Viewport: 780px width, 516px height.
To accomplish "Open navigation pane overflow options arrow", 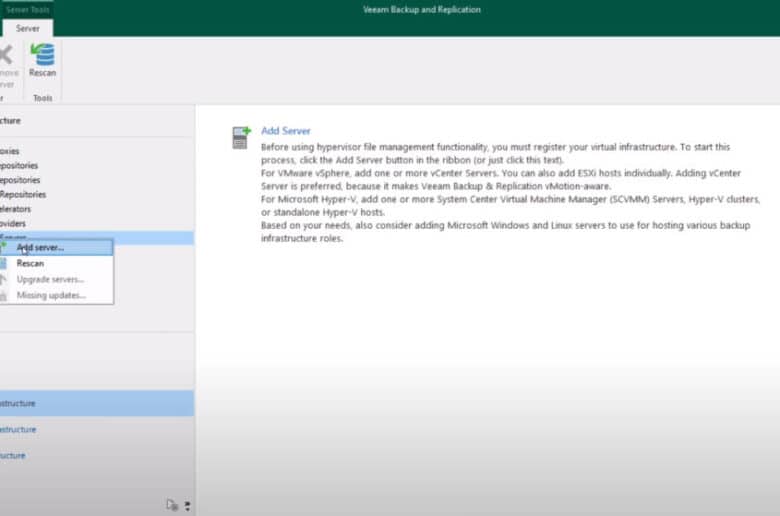I will point(188,506).
